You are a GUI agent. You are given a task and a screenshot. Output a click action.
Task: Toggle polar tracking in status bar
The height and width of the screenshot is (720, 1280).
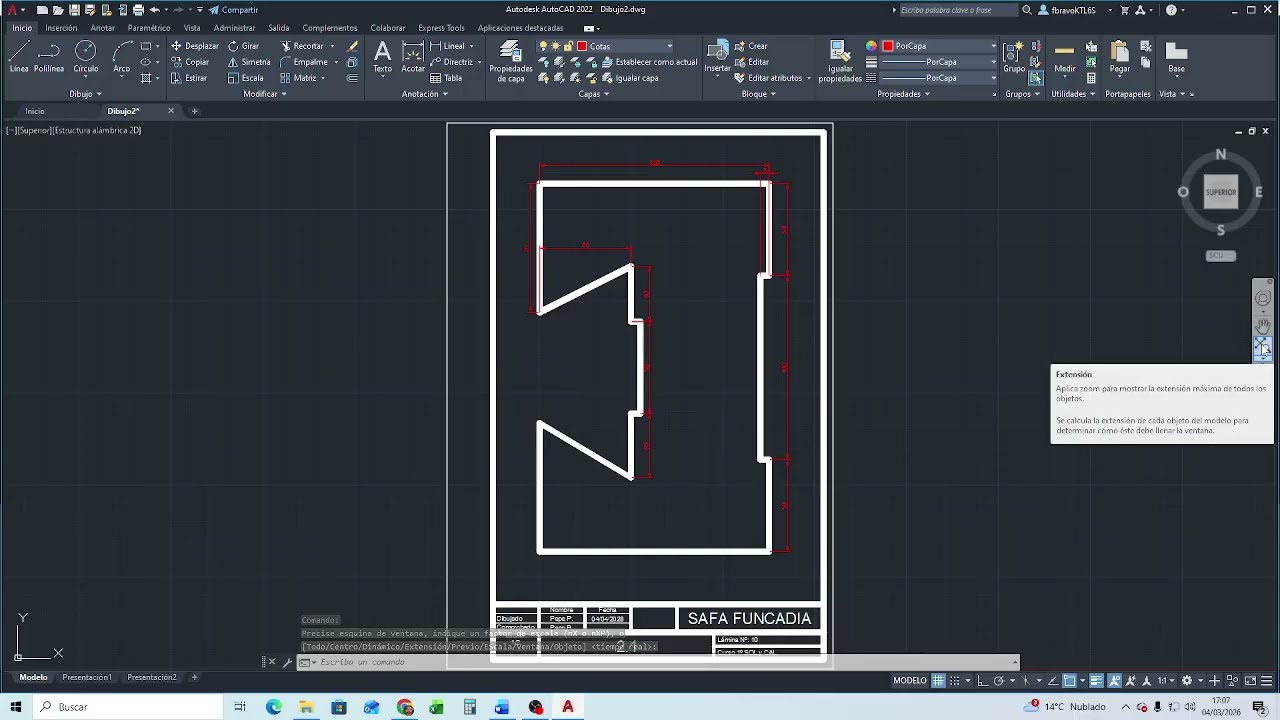(999, 681)
